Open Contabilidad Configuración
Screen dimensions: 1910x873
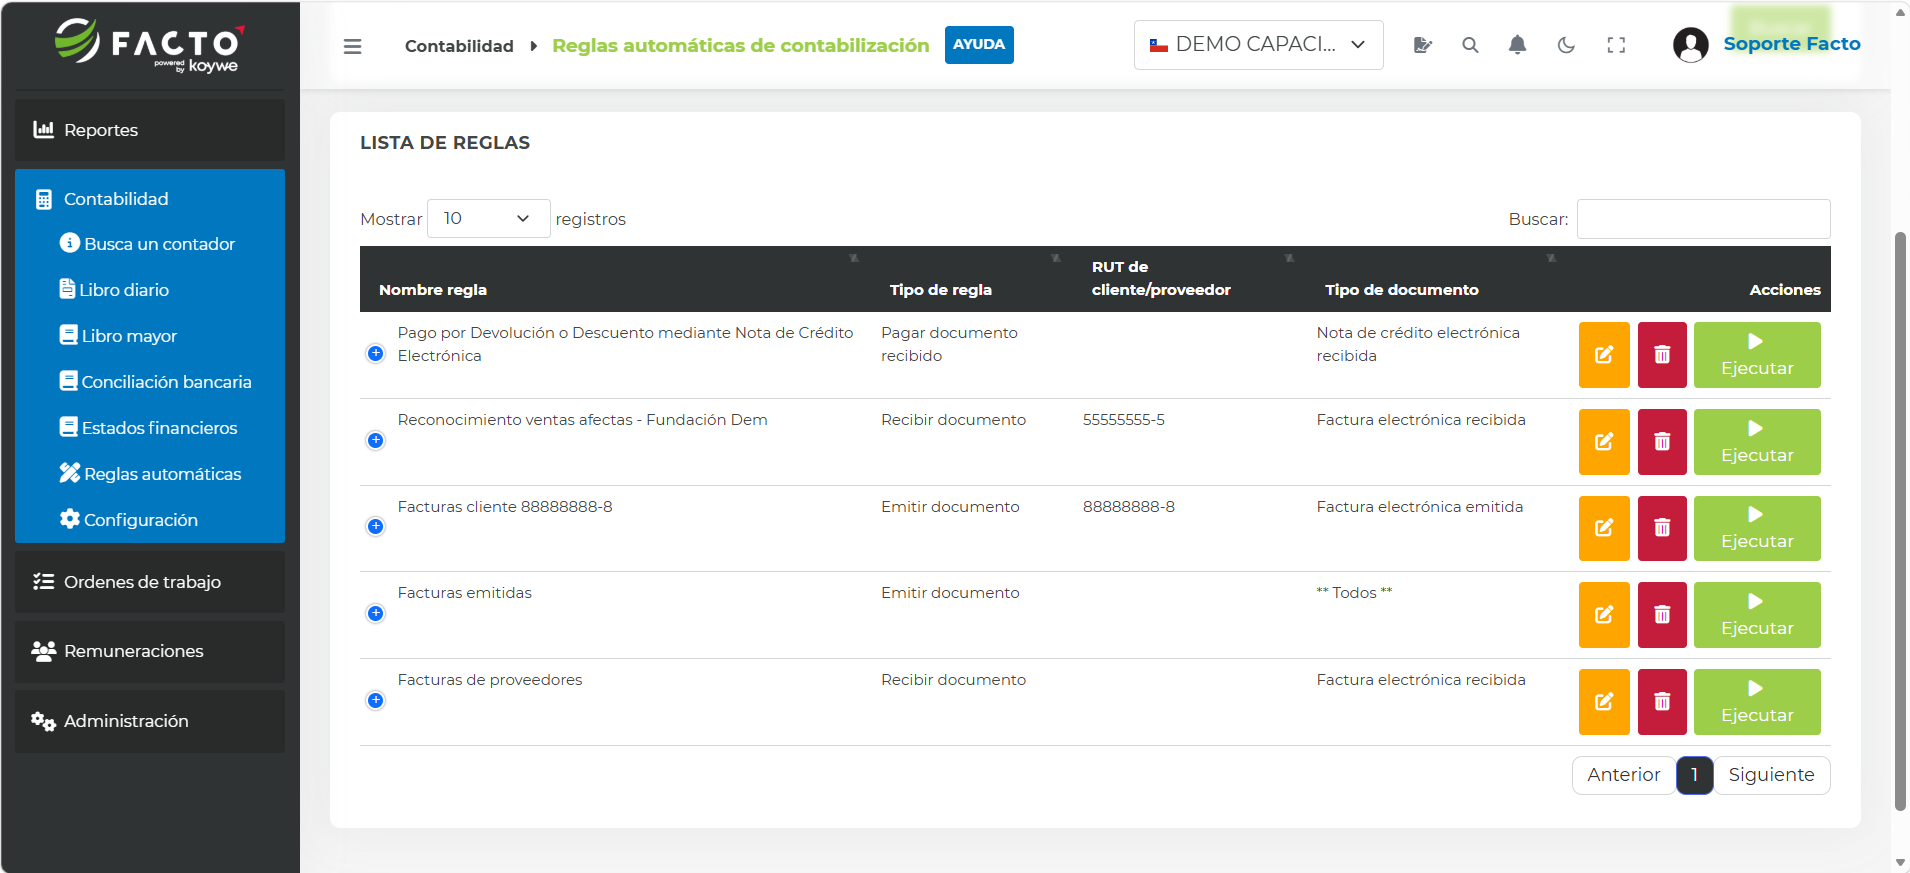pos(129,520)
